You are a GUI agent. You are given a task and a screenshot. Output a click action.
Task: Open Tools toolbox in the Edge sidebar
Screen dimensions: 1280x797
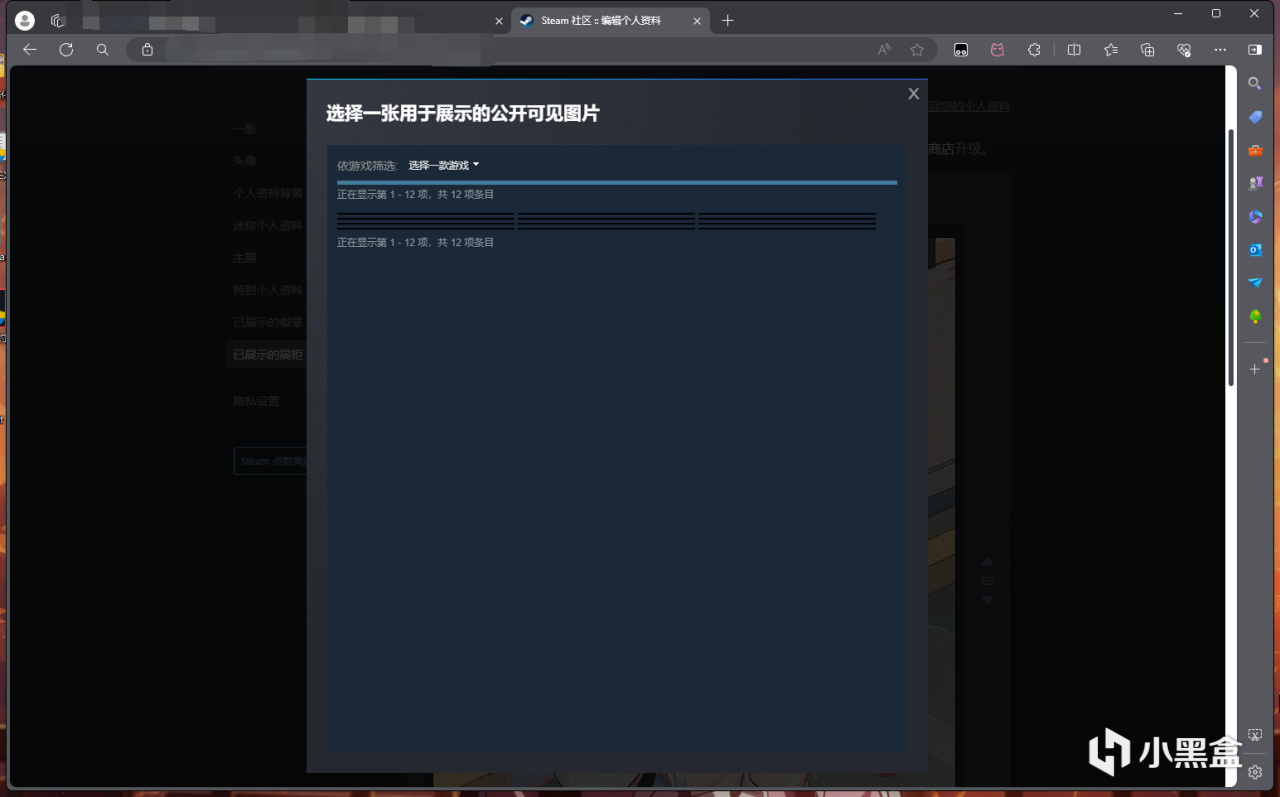(x=1255, y=150)
